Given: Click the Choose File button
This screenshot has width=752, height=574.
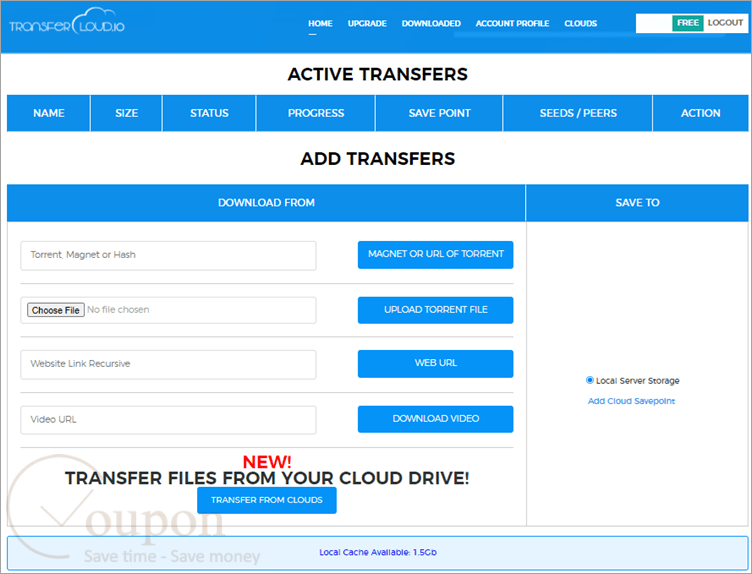Looking at the screenshot, I should [x=56, y=310].
